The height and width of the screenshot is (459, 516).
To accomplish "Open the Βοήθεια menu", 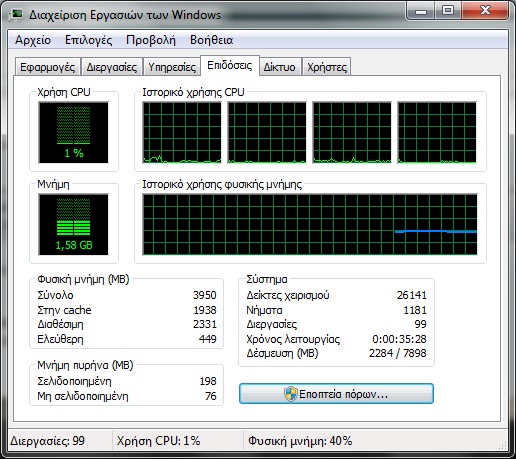I will tap(211, 40).
